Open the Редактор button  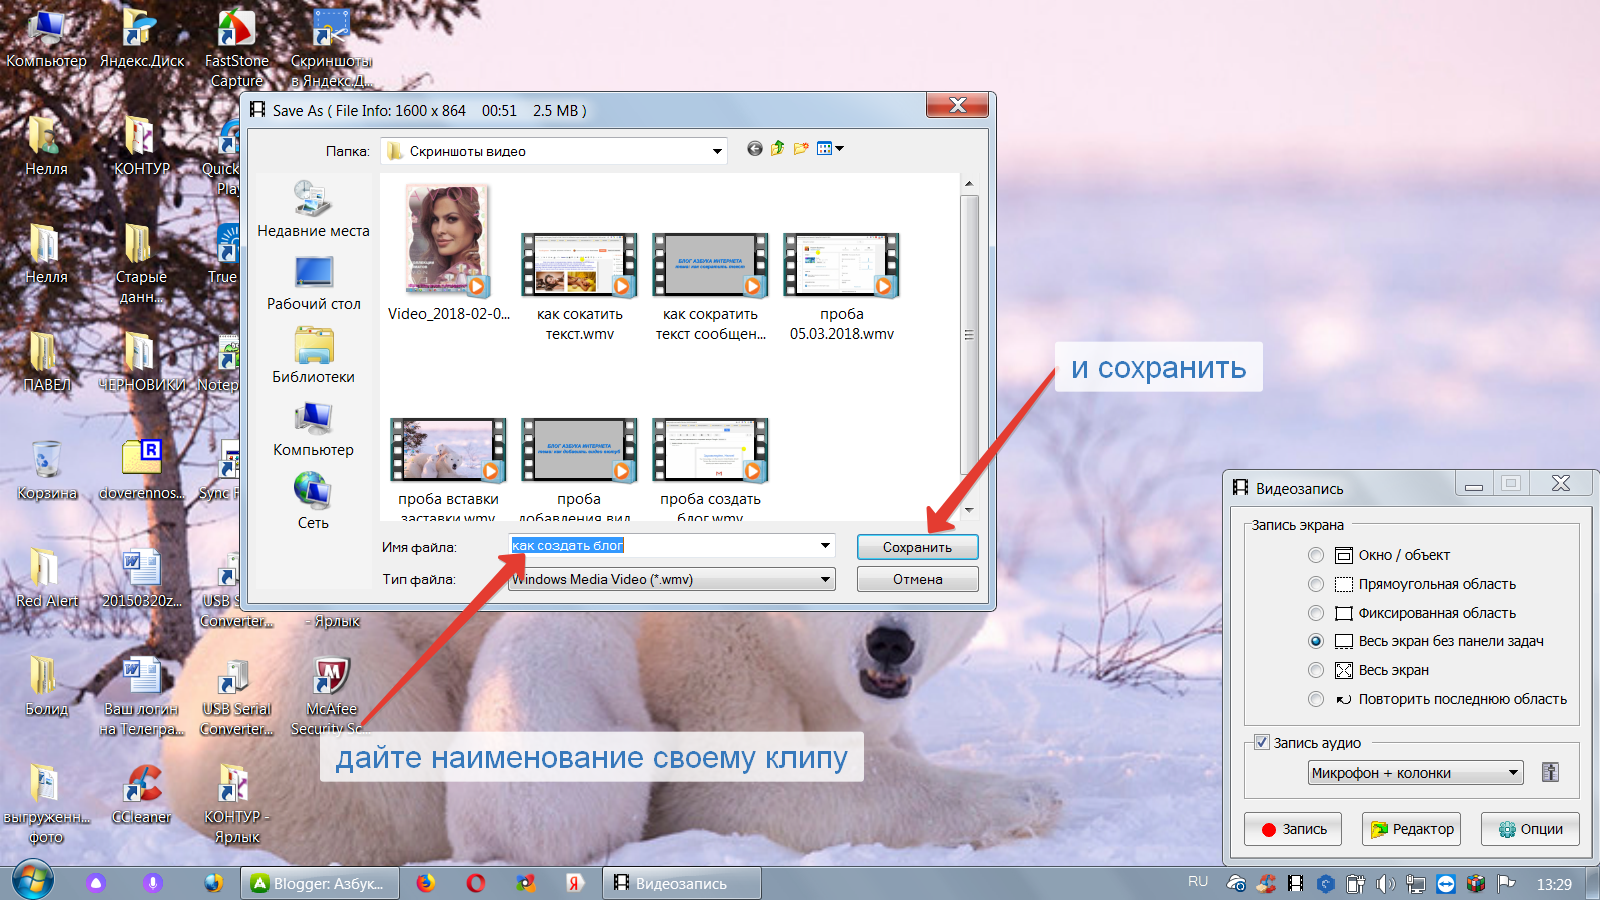click(1411, 829)
